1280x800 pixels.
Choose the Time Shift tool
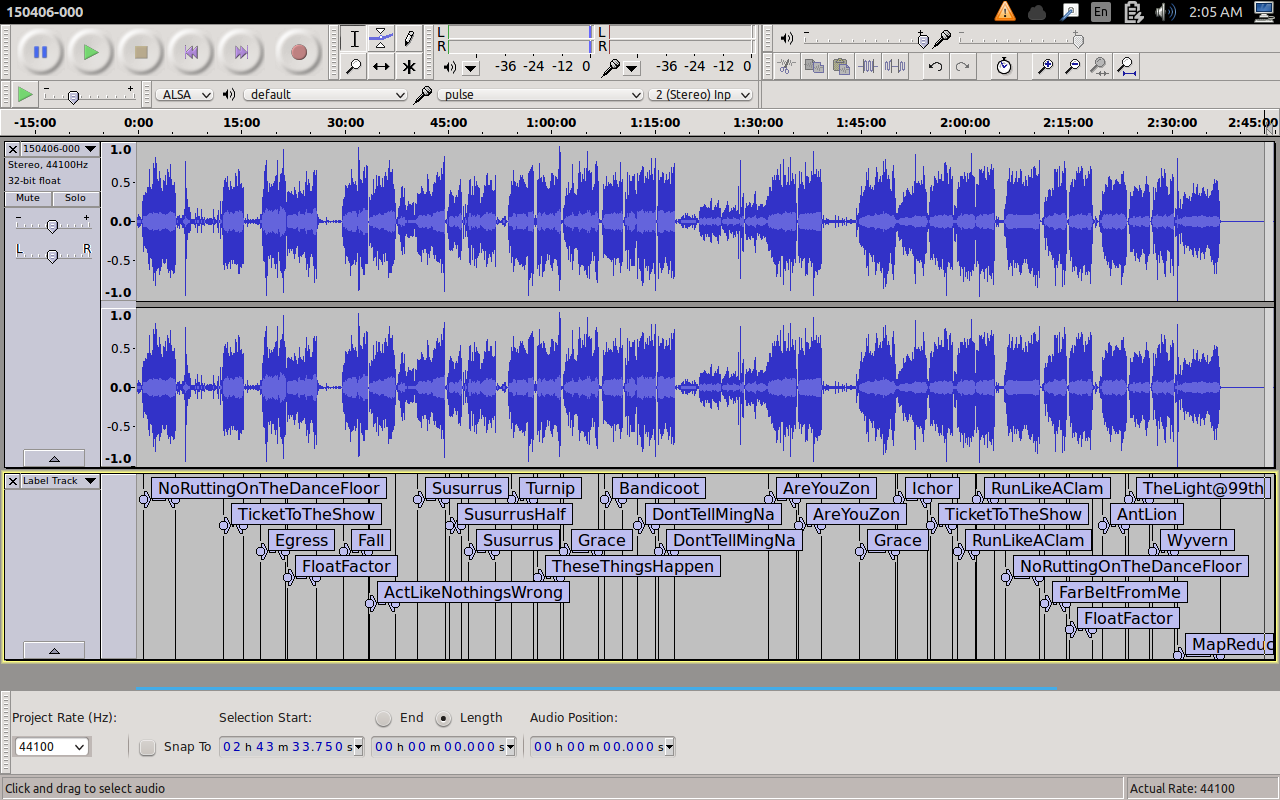[x=381, y=67]
